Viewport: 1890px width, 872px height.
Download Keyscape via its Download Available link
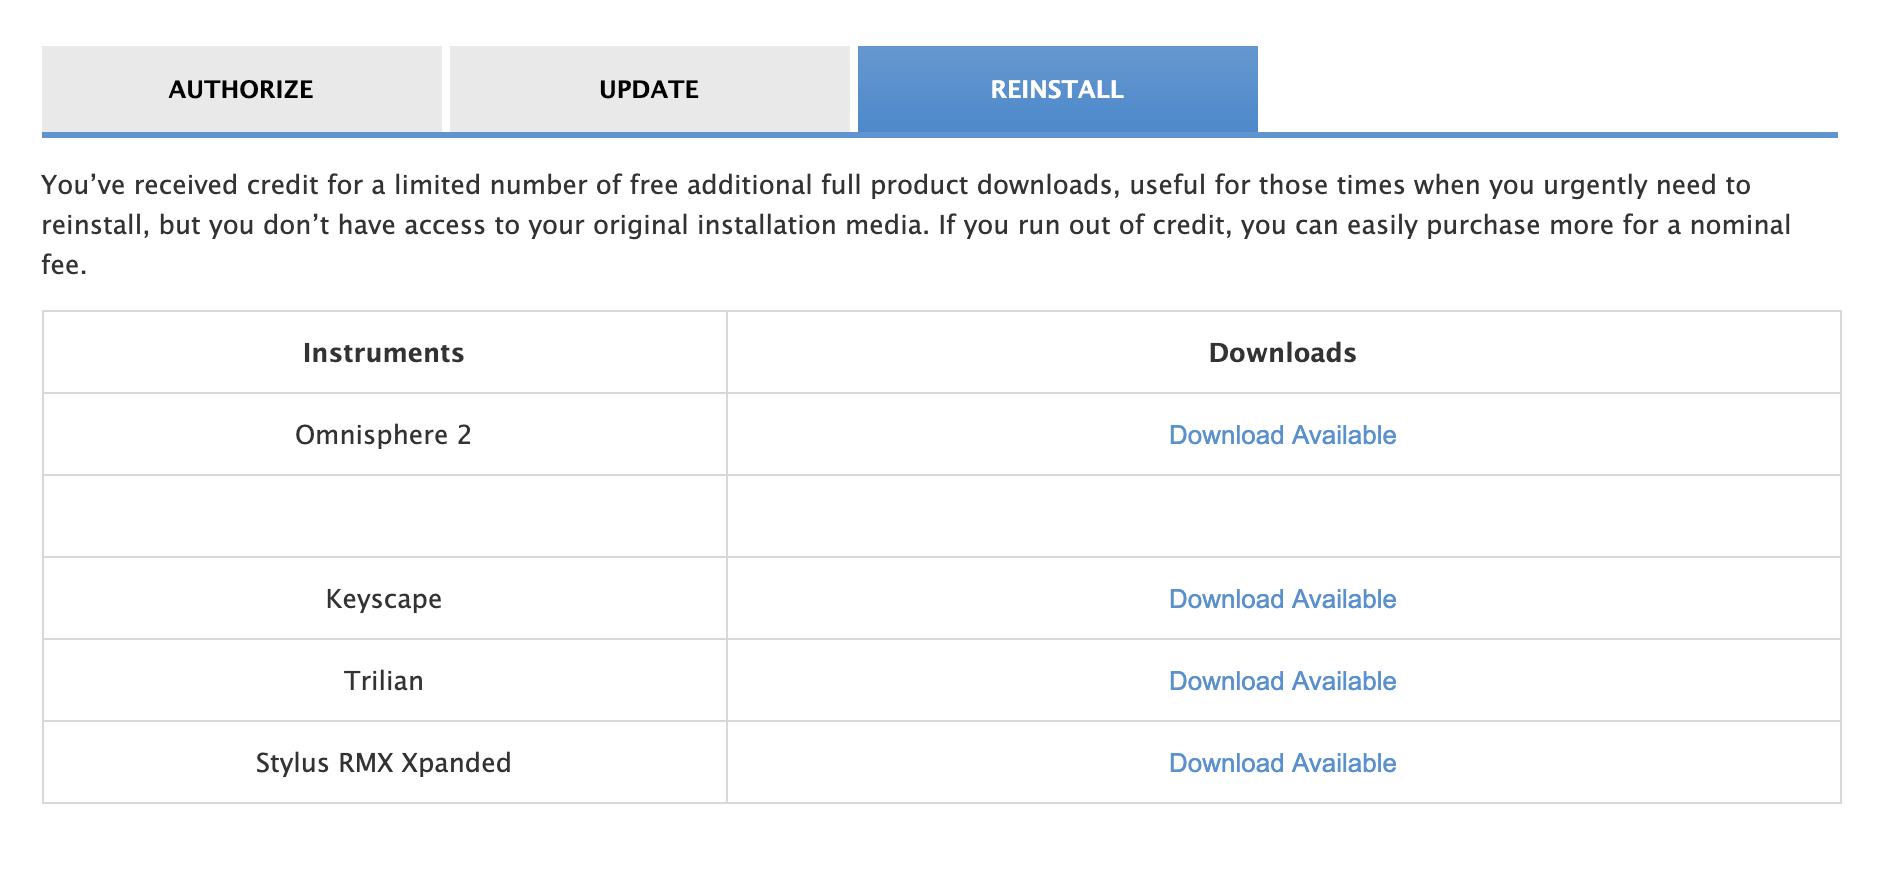click(x=1282, y=599)
